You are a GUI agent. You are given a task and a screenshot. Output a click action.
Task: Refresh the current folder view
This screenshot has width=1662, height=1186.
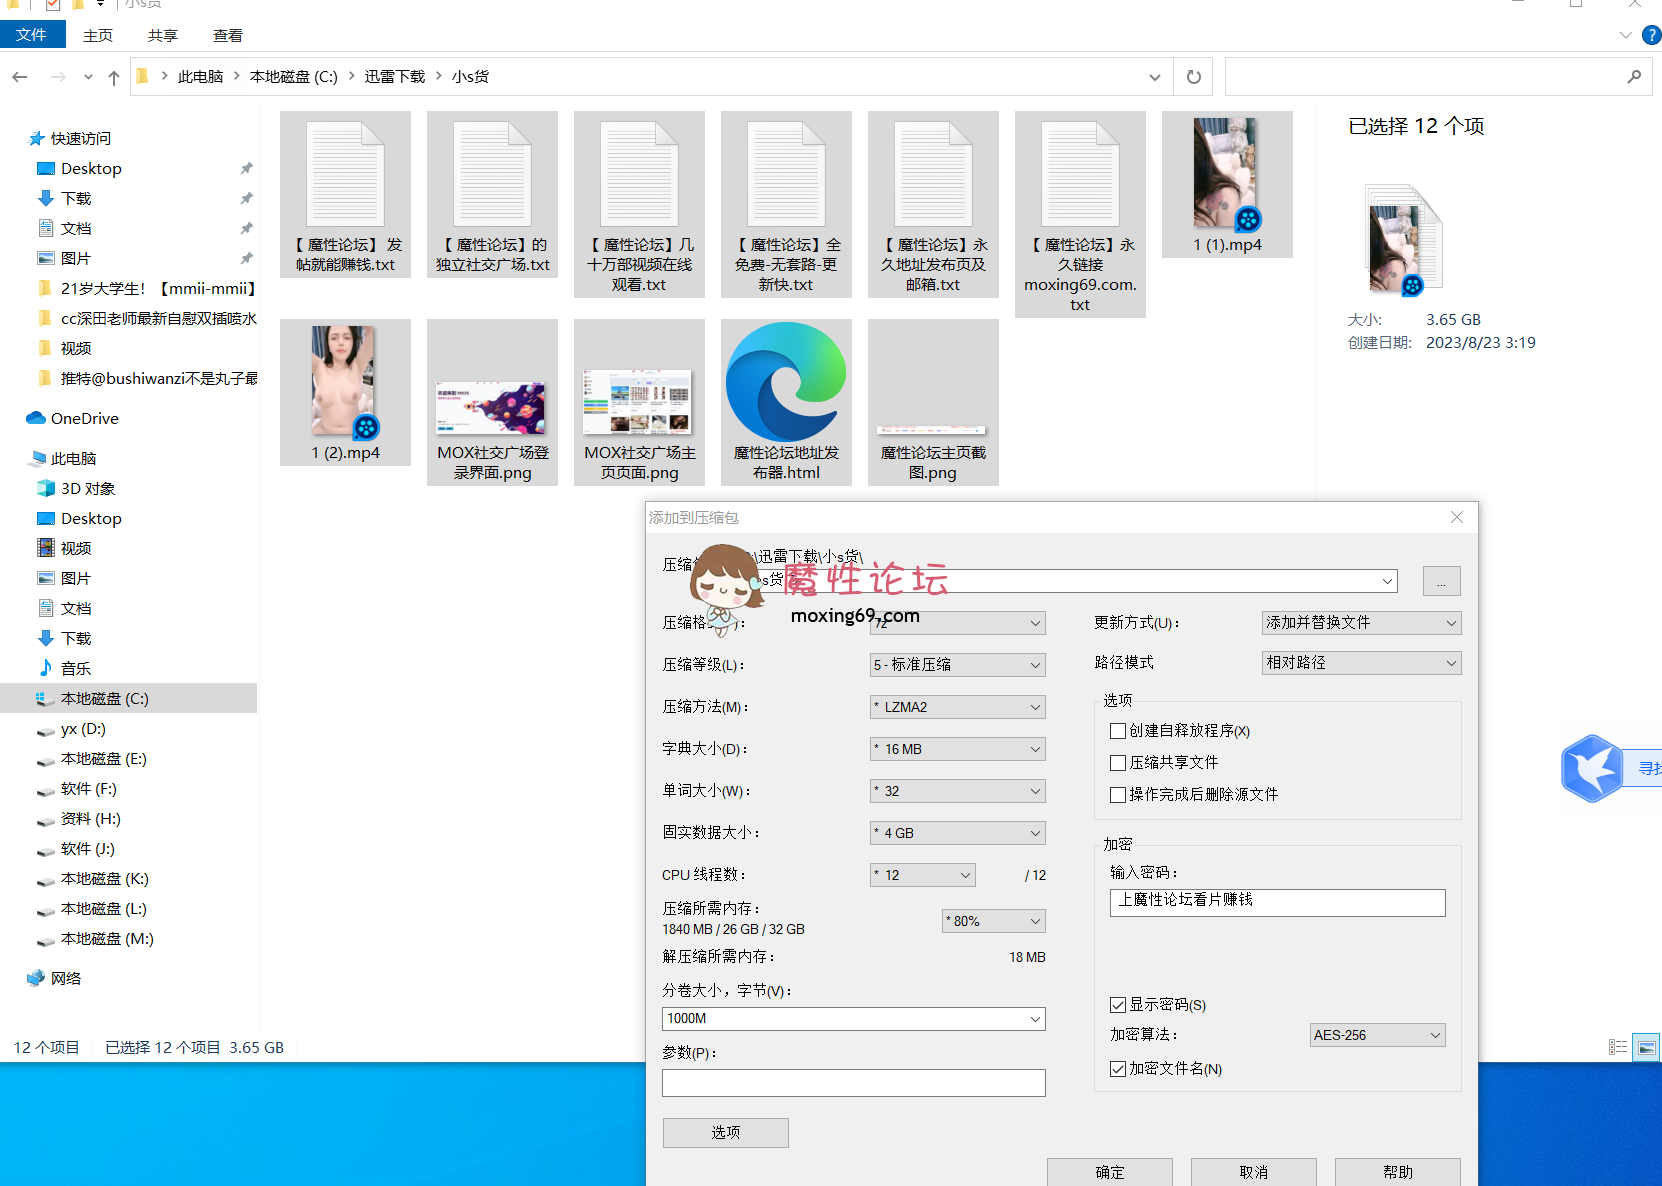click(x=1193, y=77)
